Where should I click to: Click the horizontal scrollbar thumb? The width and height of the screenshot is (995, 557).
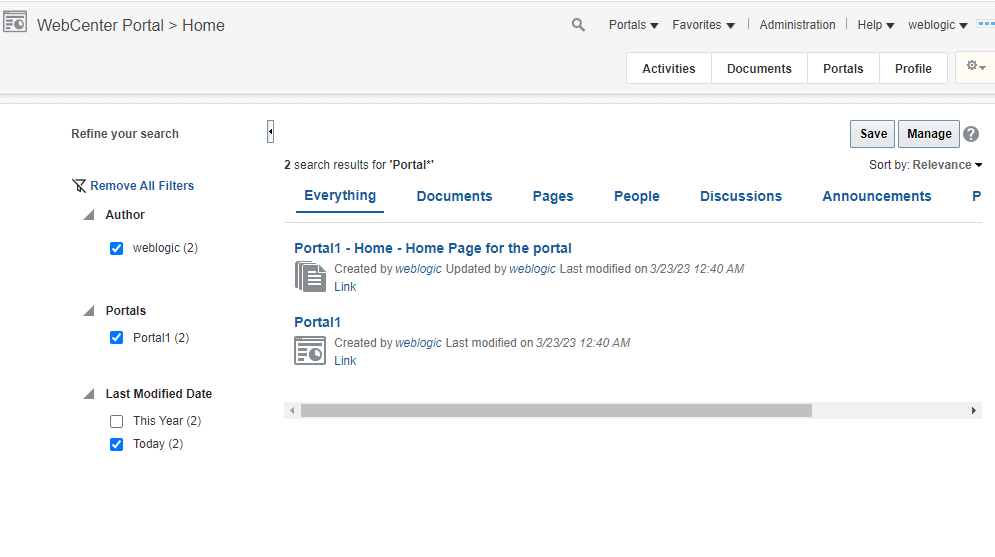tap(557, 410)
